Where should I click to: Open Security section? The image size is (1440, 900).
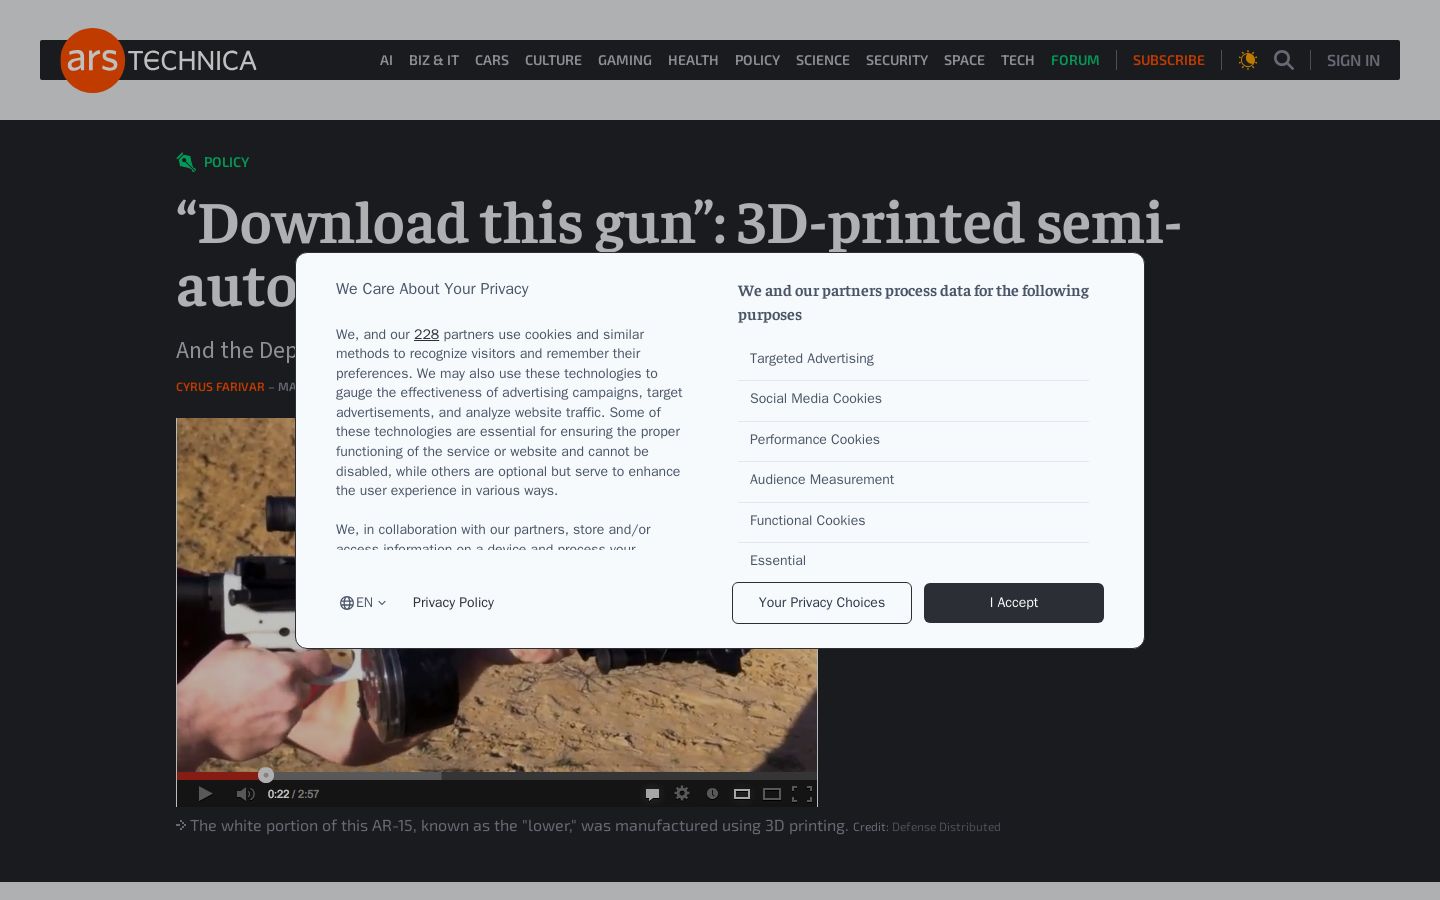point(897,60)
